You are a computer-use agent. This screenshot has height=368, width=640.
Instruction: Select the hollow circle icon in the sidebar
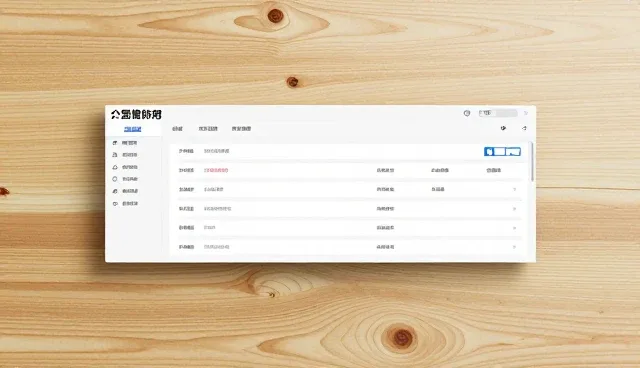pyautogui.click(x=115, y=179)
